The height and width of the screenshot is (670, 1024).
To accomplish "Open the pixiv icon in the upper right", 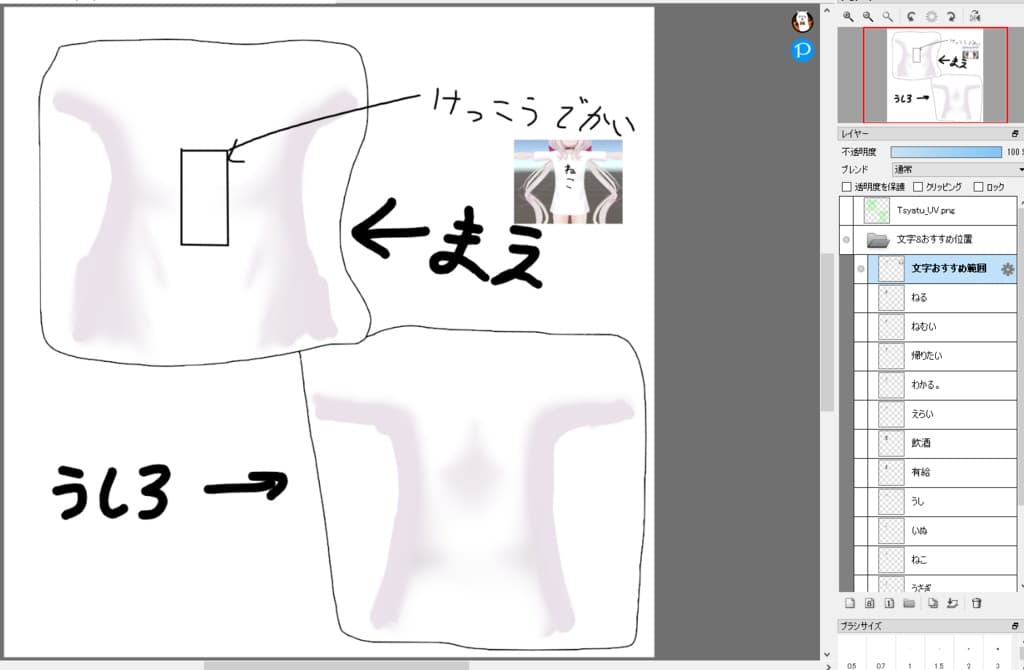I will click(x=800, y=49).
